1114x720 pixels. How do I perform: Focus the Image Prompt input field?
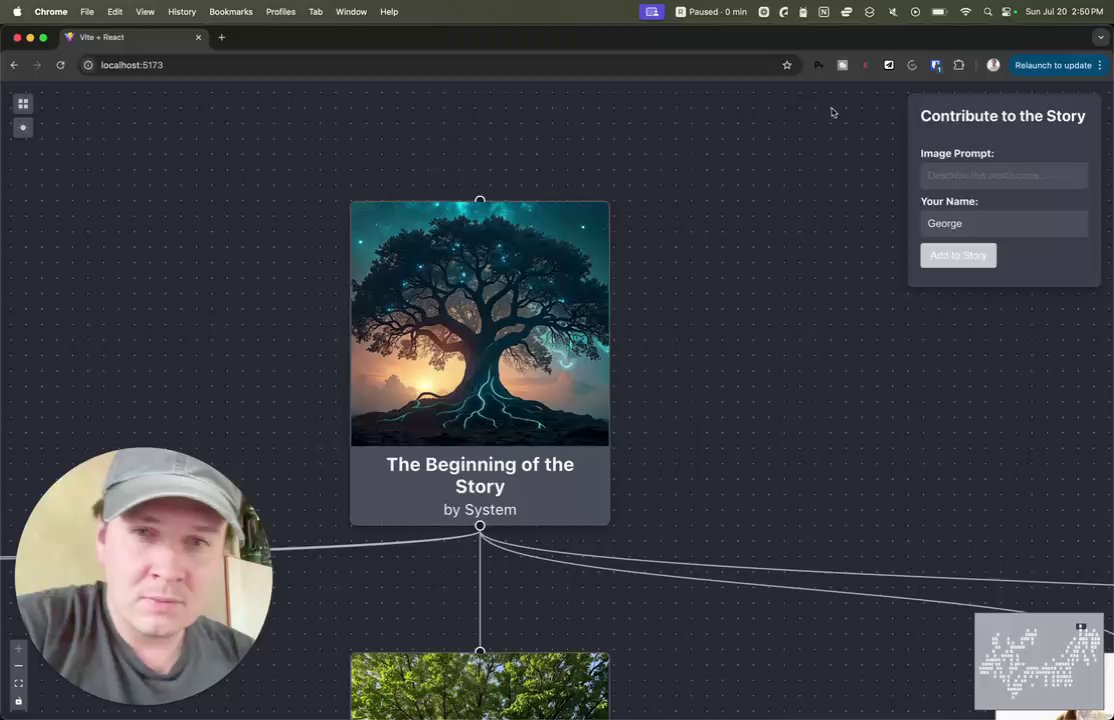click(1003, 176)
